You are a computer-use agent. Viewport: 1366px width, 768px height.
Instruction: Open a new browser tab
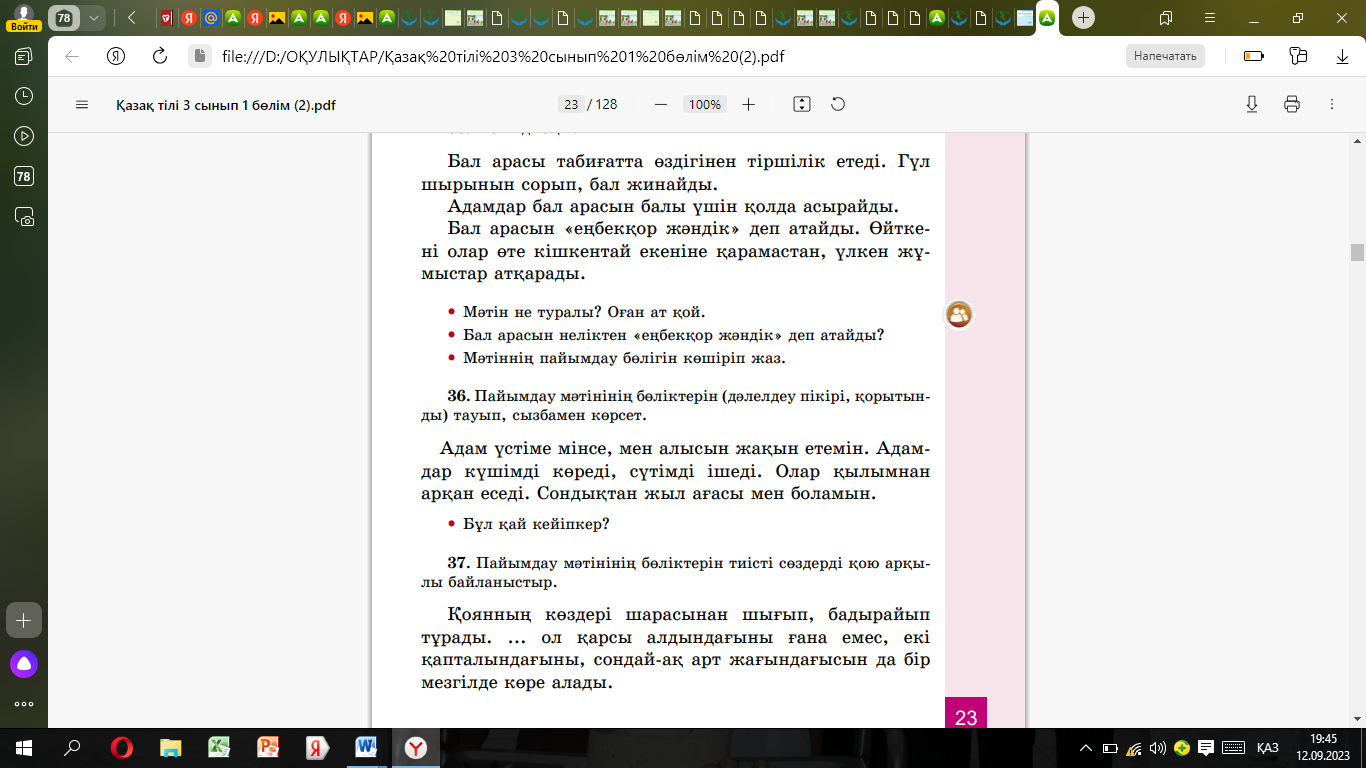pyautogui.click(x=1083, y=17)
